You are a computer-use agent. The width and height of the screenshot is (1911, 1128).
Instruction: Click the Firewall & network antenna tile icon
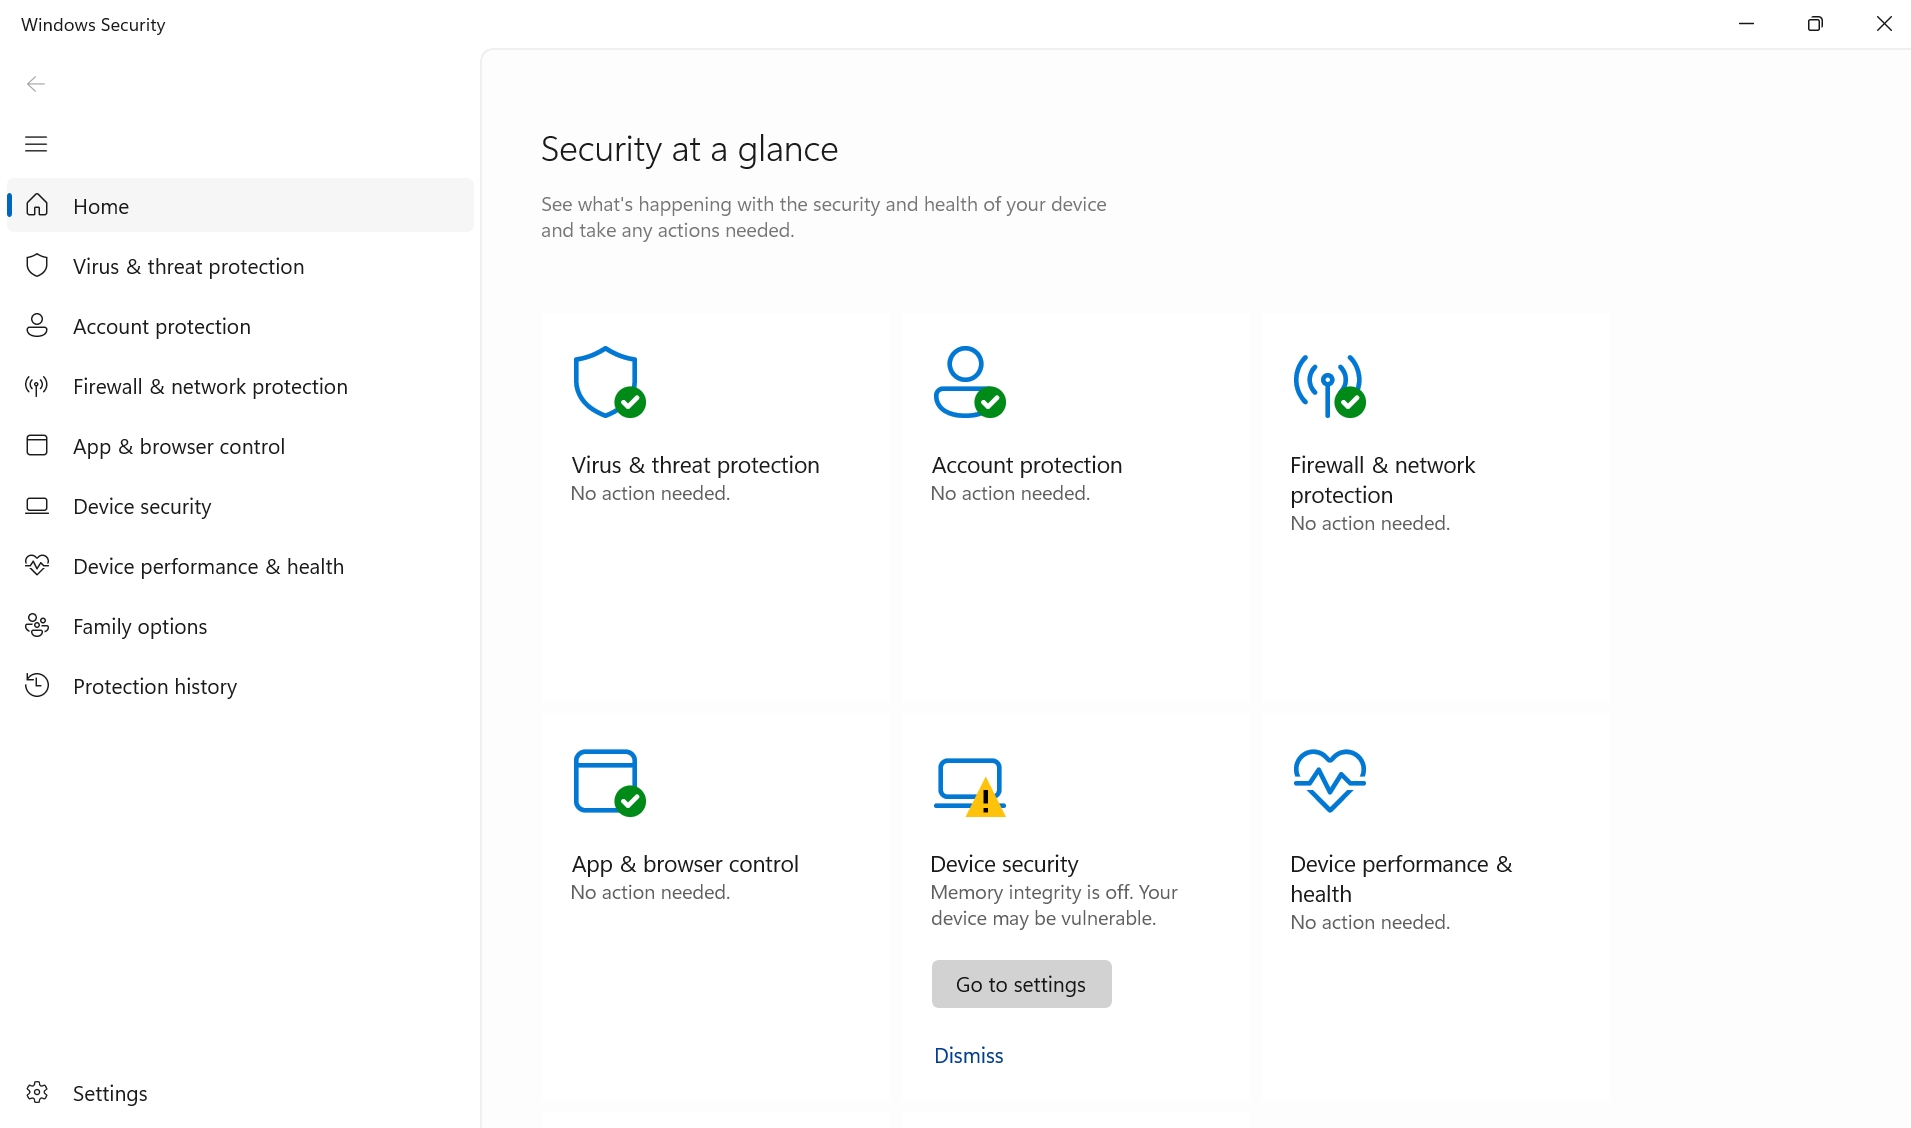pos(1328,384)
